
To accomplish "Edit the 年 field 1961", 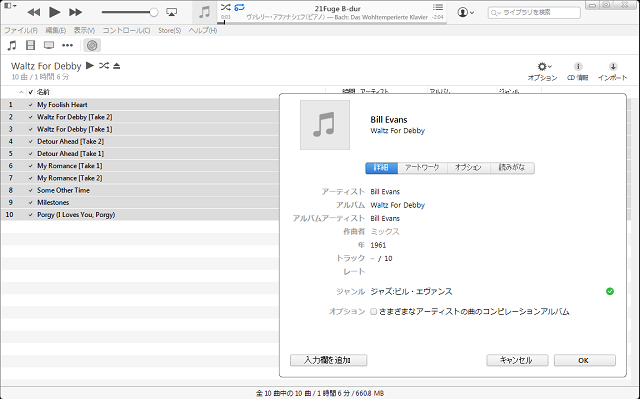I will tap(378, 245).
